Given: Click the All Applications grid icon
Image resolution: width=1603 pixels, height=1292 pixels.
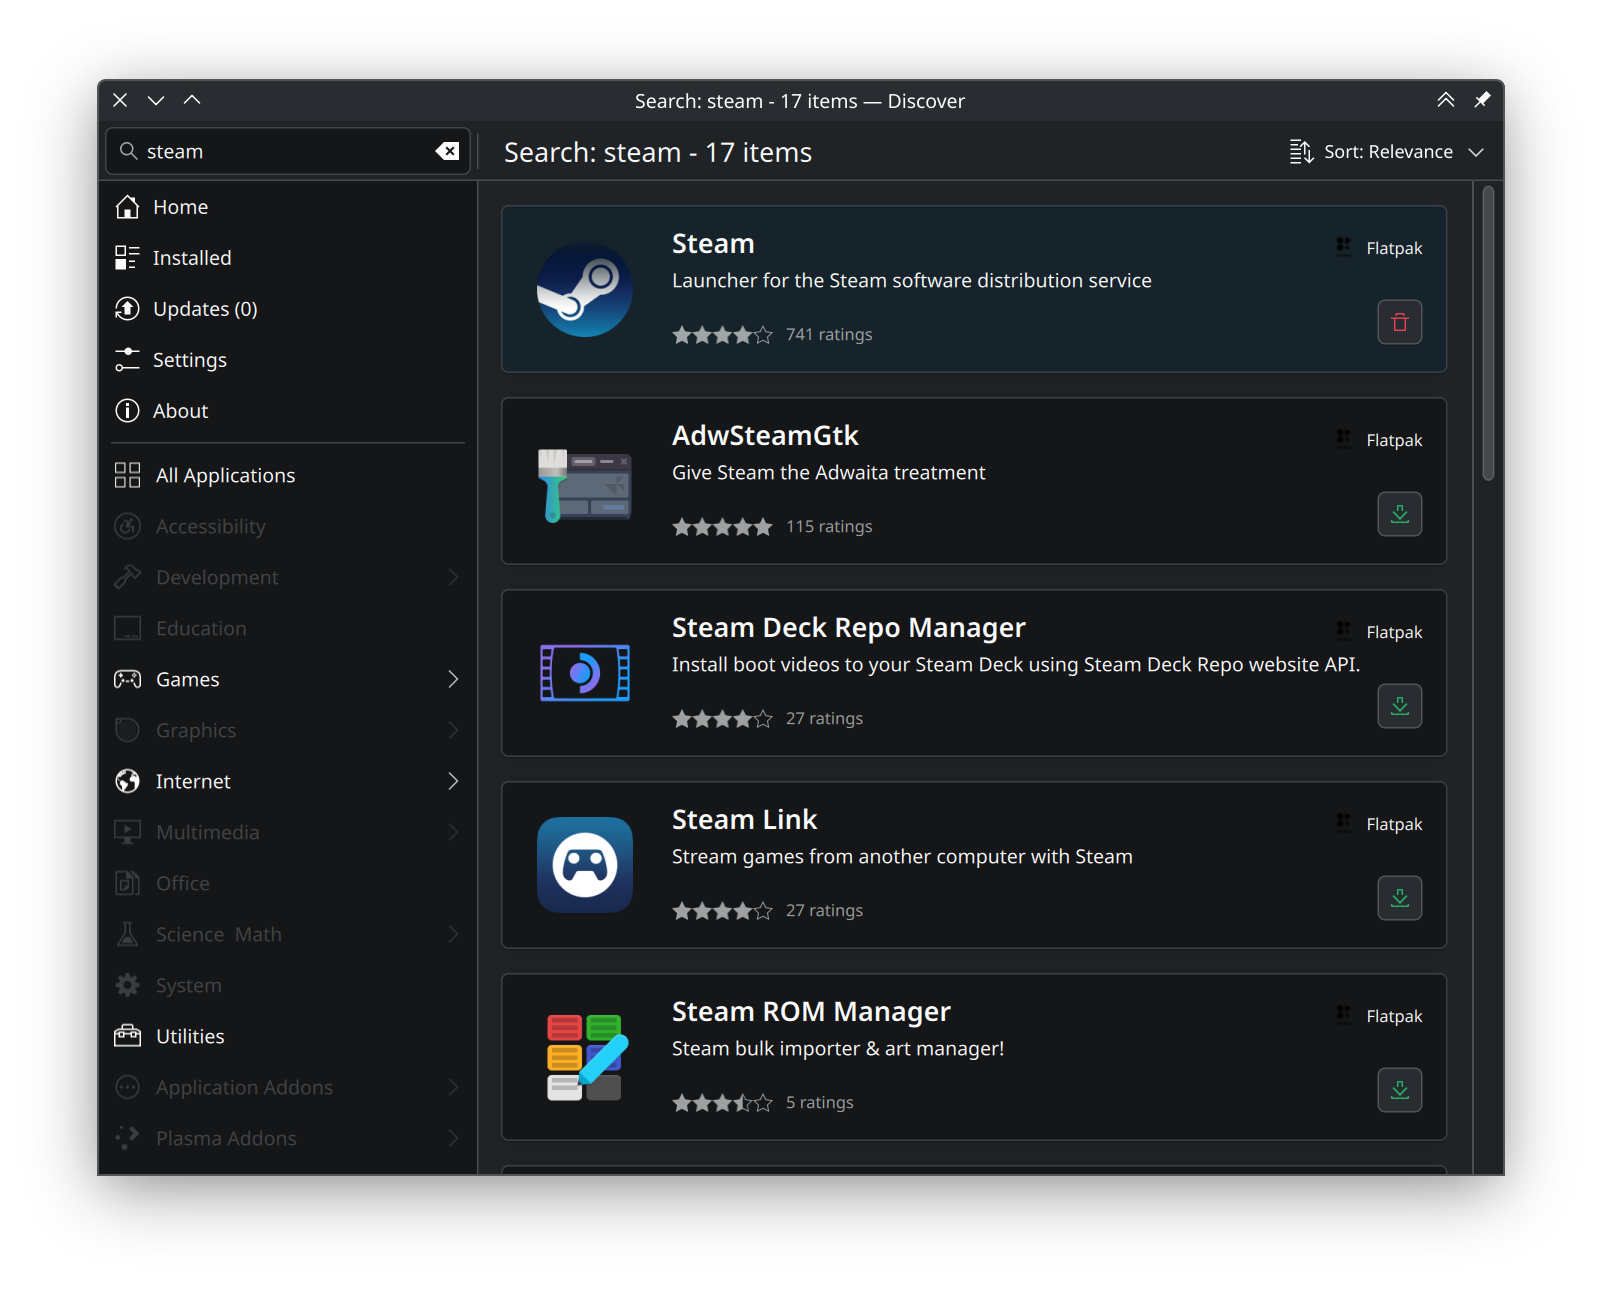Looking at the screenshot, I should [127, 475].
